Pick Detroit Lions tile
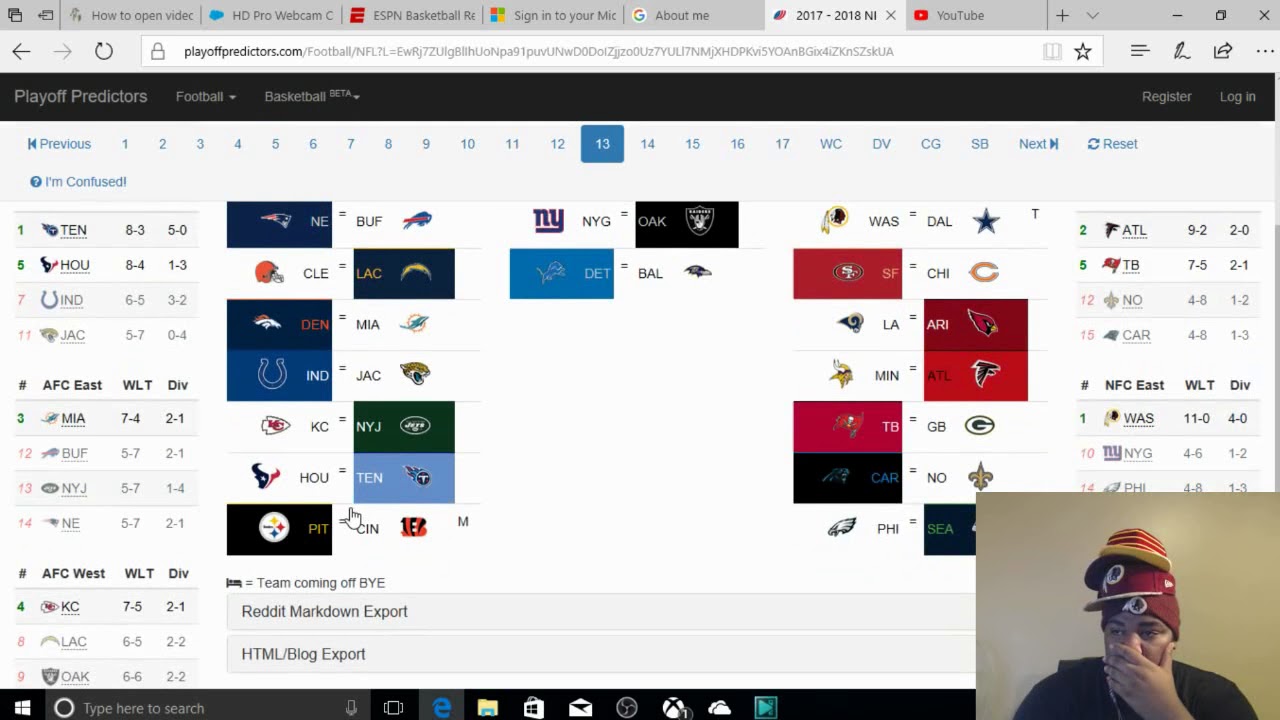 [562, 273]
